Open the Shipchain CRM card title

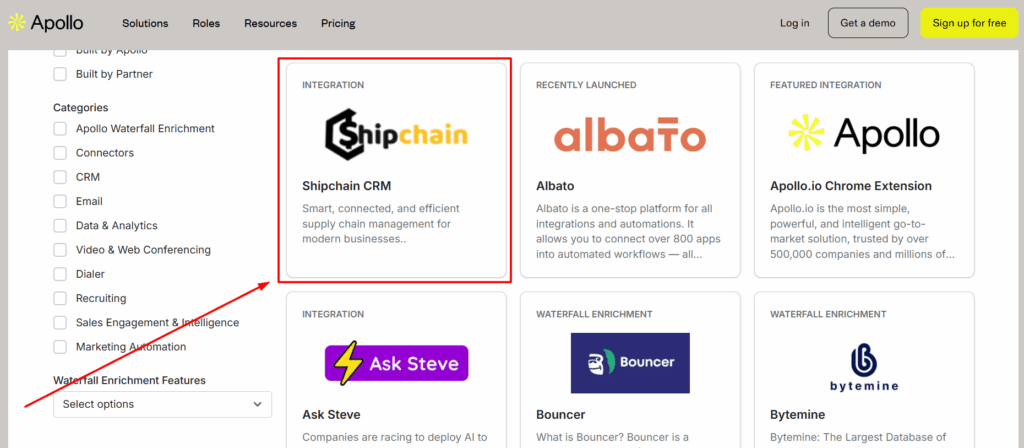[x=346, y=186]
